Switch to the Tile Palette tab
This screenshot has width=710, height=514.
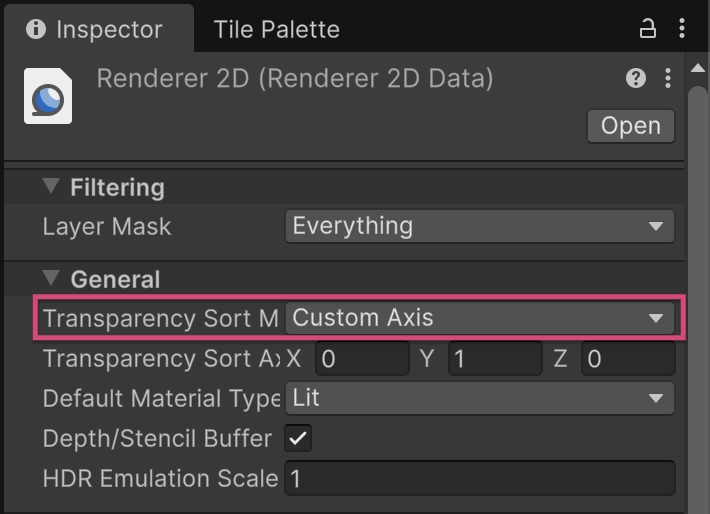pos(276,30)
